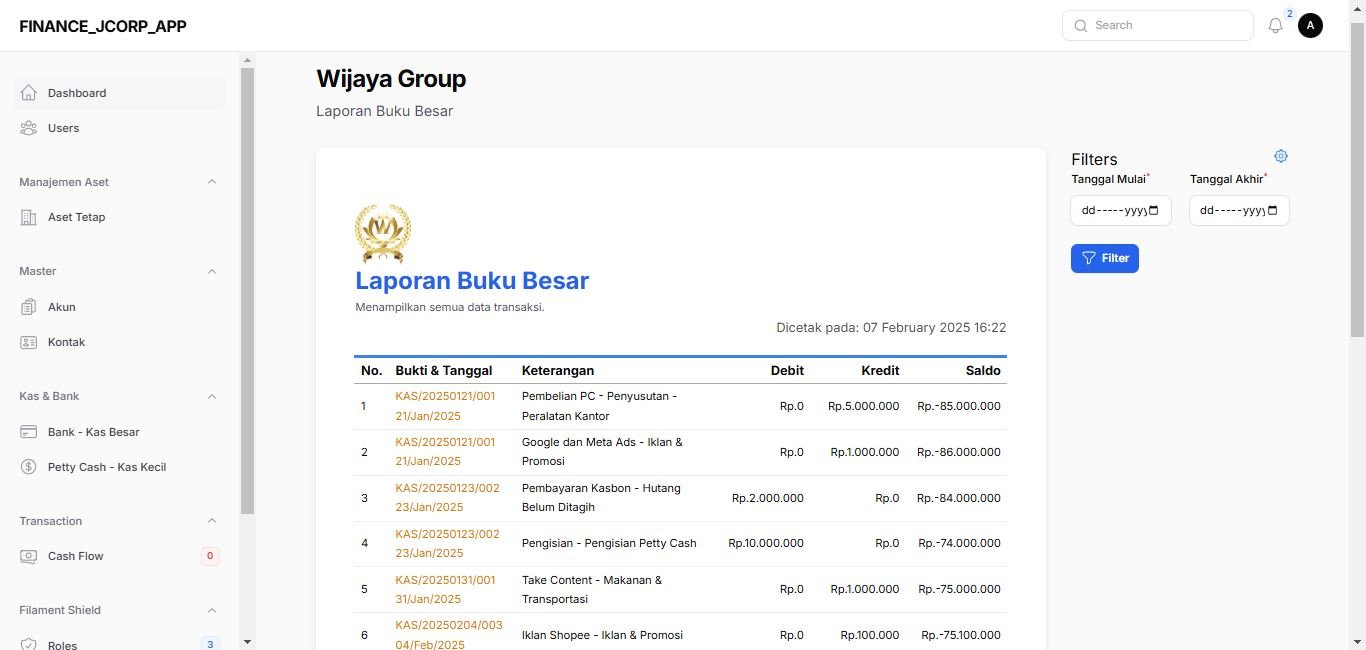Click the Cash Flow money icon
1366x650 pixels.
pos(29,556)
